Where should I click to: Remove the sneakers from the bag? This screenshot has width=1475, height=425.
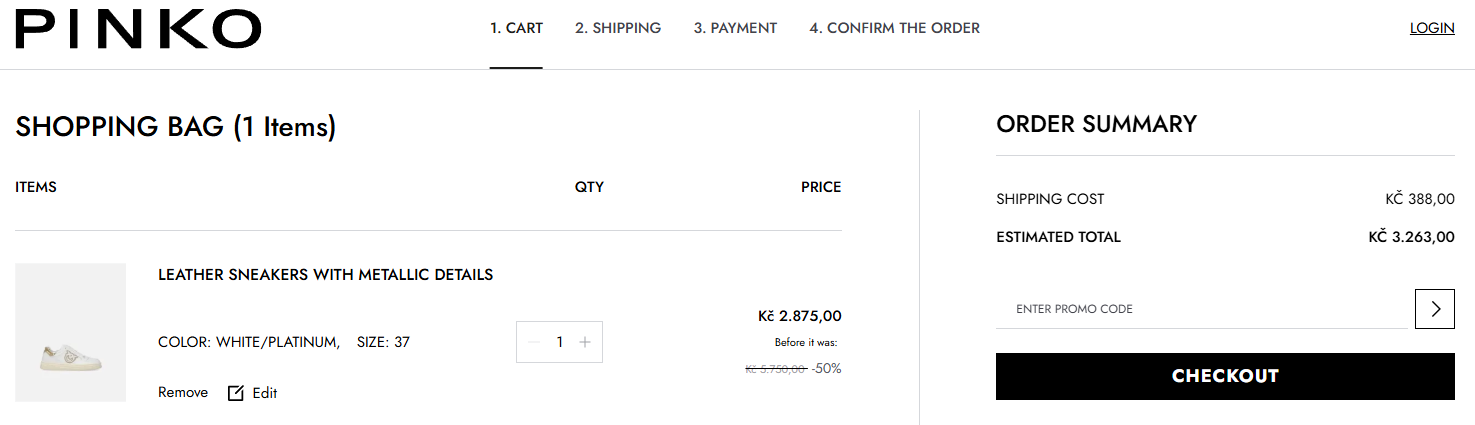point(183,393)
